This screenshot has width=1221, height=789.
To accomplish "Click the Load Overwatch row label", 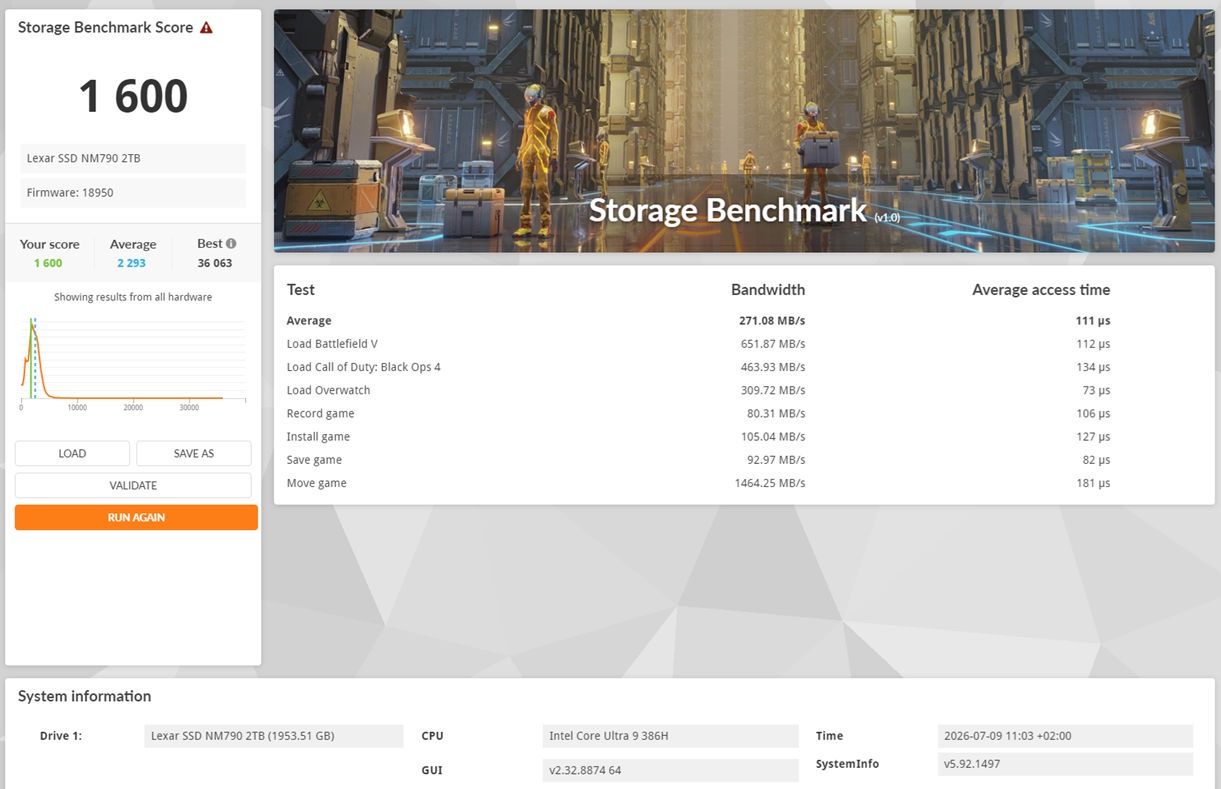I will pos(328,390).
